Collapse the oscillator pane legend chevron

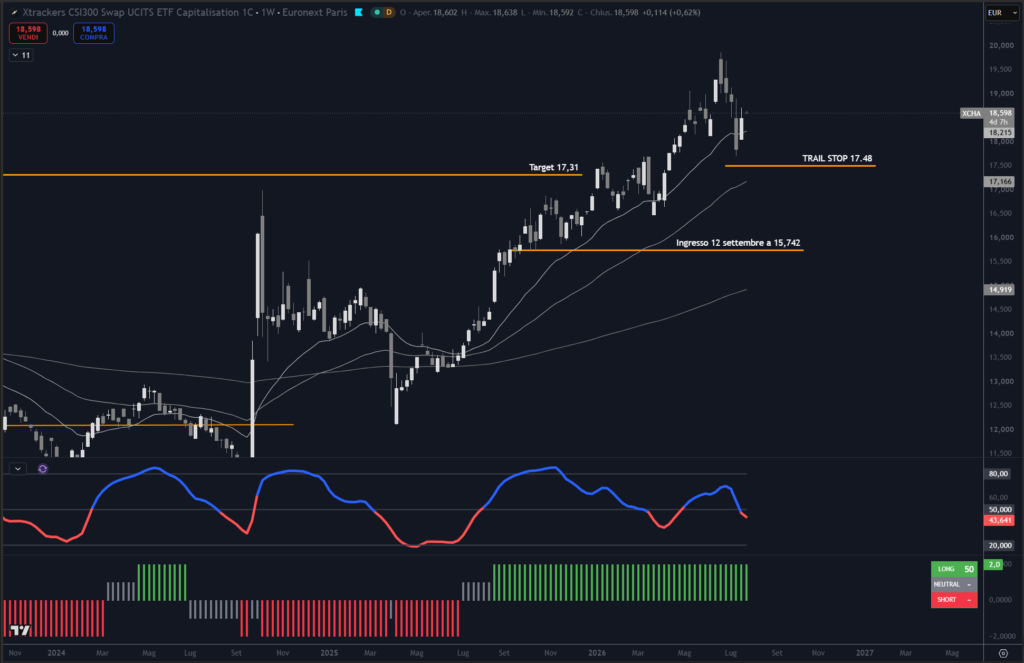(18, 469)
